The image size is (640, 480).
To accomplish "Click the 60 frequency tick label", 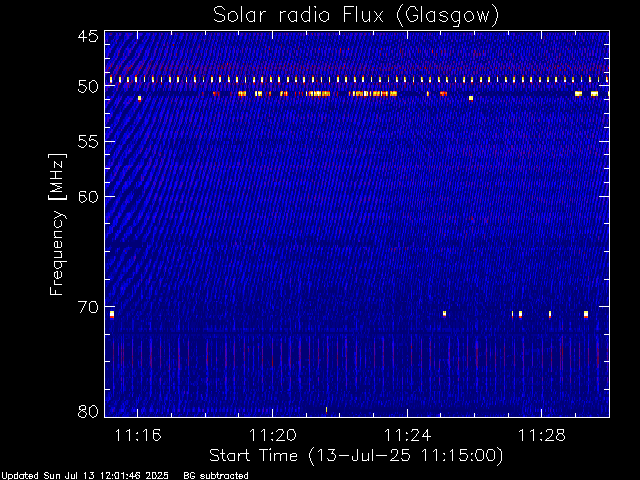I will coord(88,197).
